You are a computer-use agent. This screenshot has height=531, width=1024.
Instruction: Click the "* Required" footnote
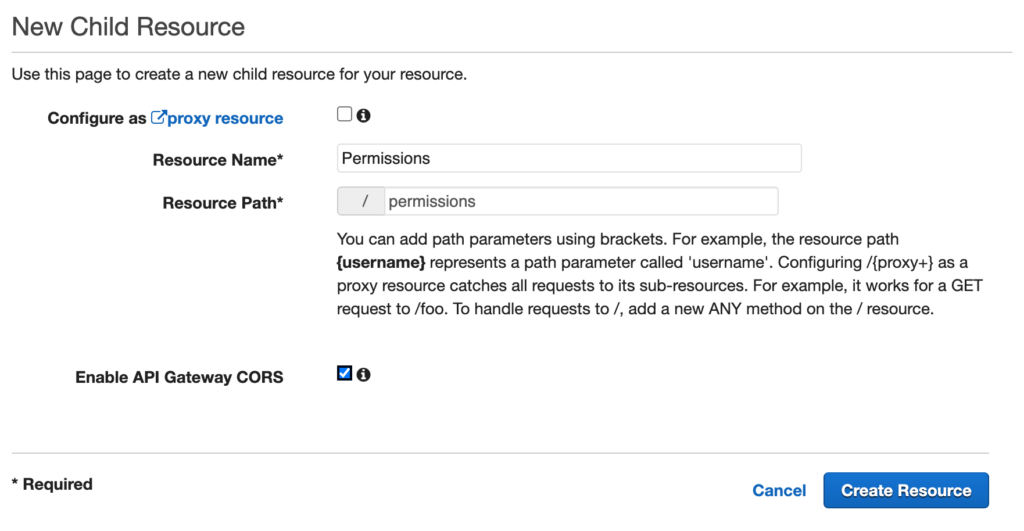(x=52, y=484)
